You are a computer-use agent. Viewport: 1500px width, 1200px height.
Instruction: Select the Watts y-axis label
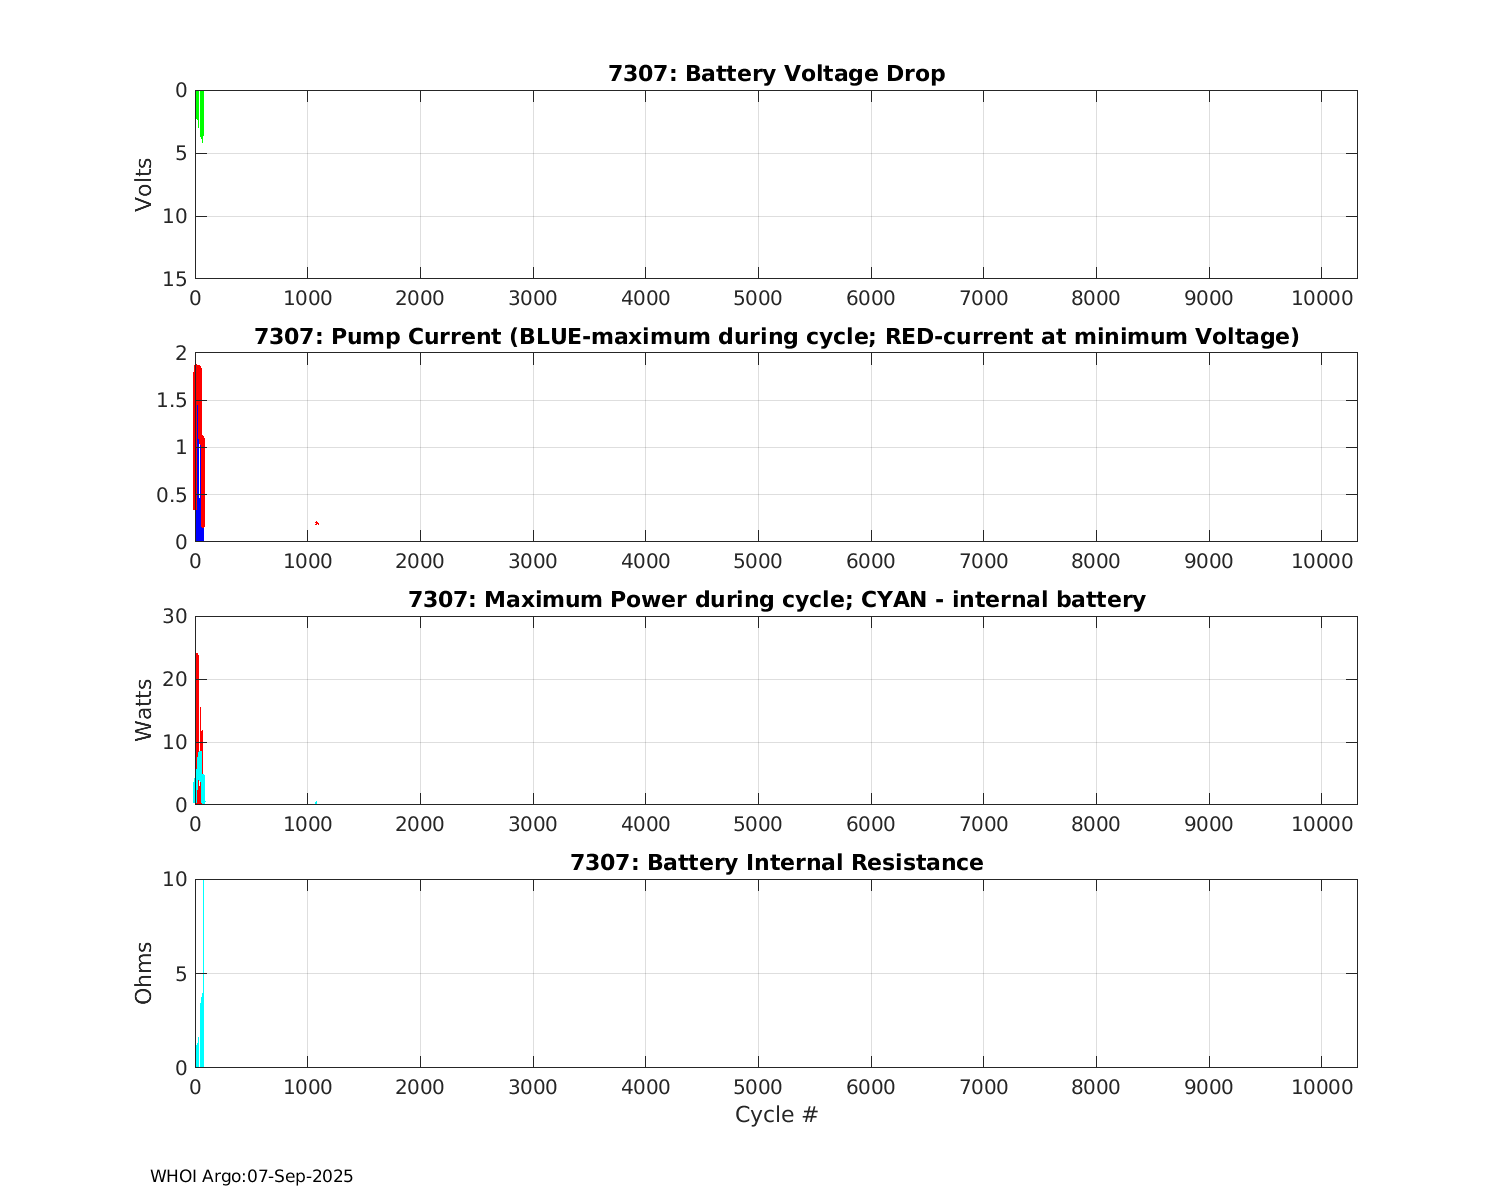[x=144, y=710]
